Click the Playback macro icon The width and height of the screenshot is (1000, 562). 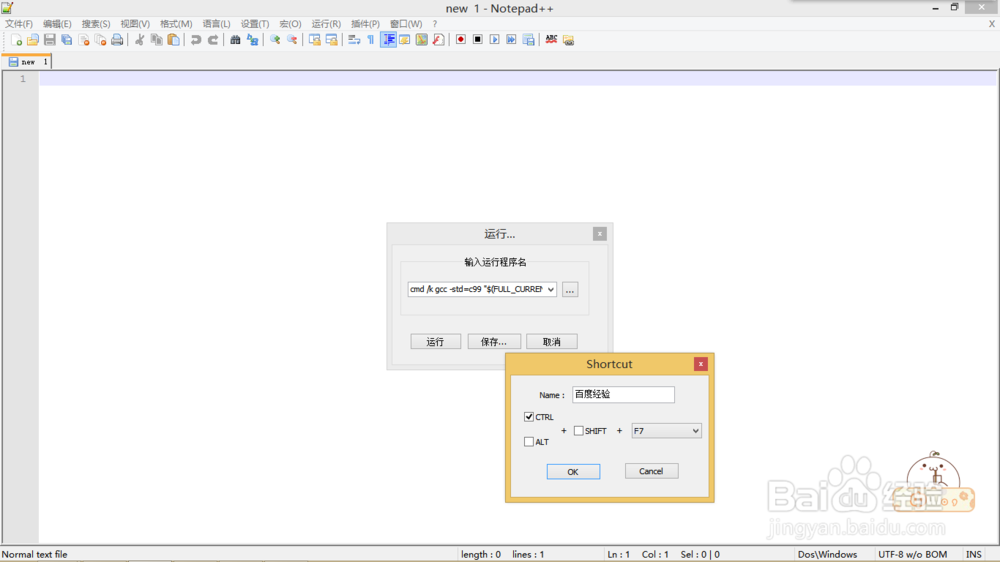[494, 40]
